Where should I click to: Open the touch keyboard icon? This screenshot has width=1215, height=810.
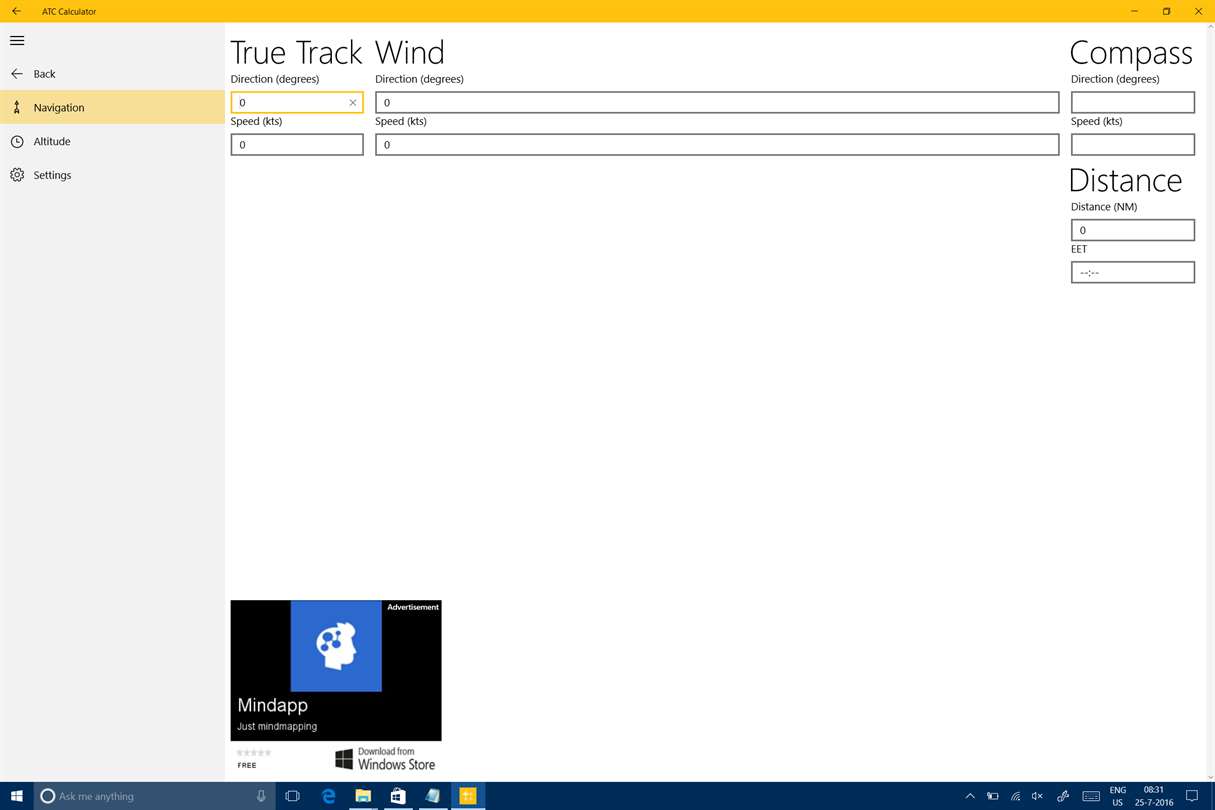(x=1091, y=796)
